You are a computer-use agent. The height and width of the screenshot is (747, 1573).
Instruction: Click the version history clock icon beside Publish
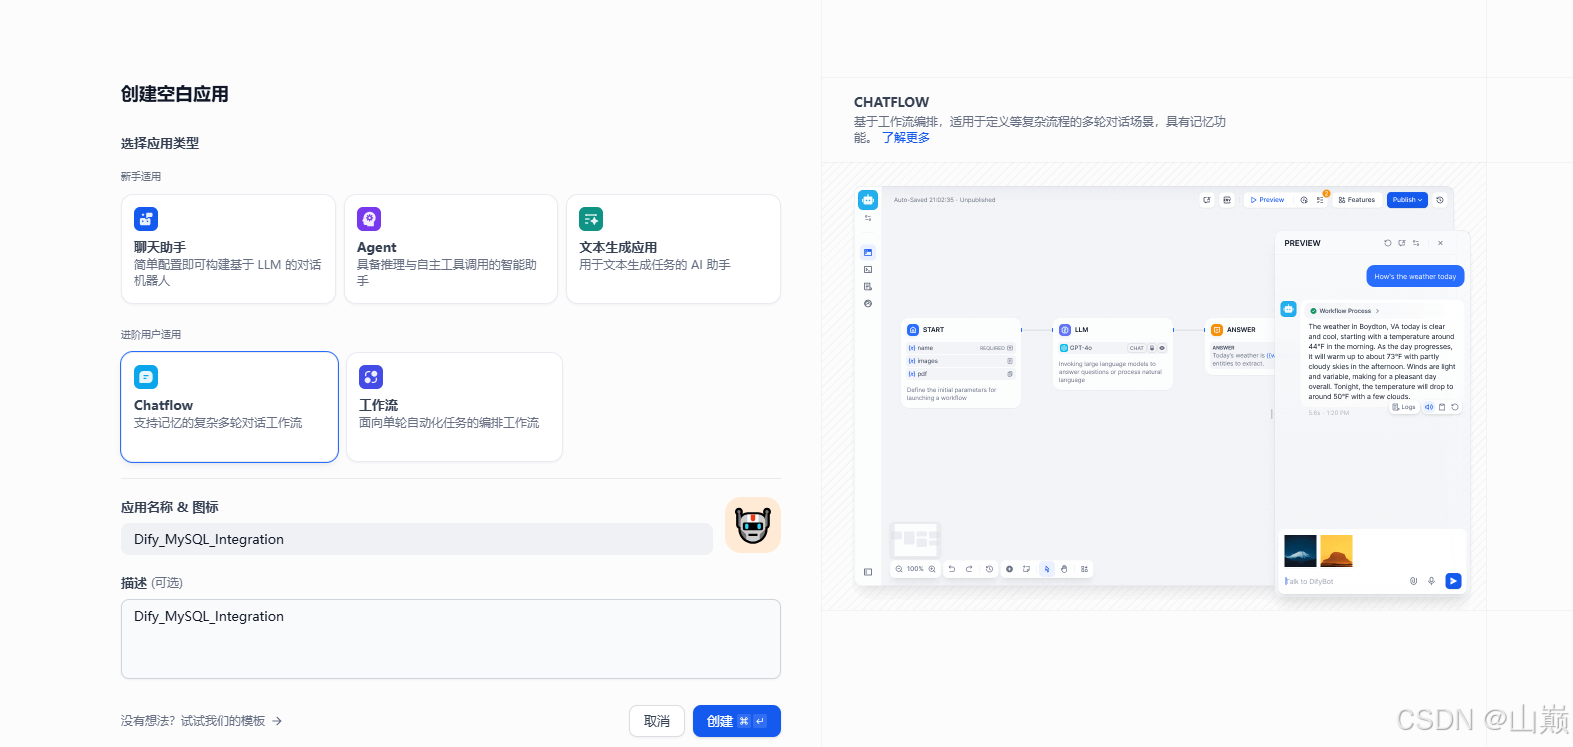tap(1440, 200)
